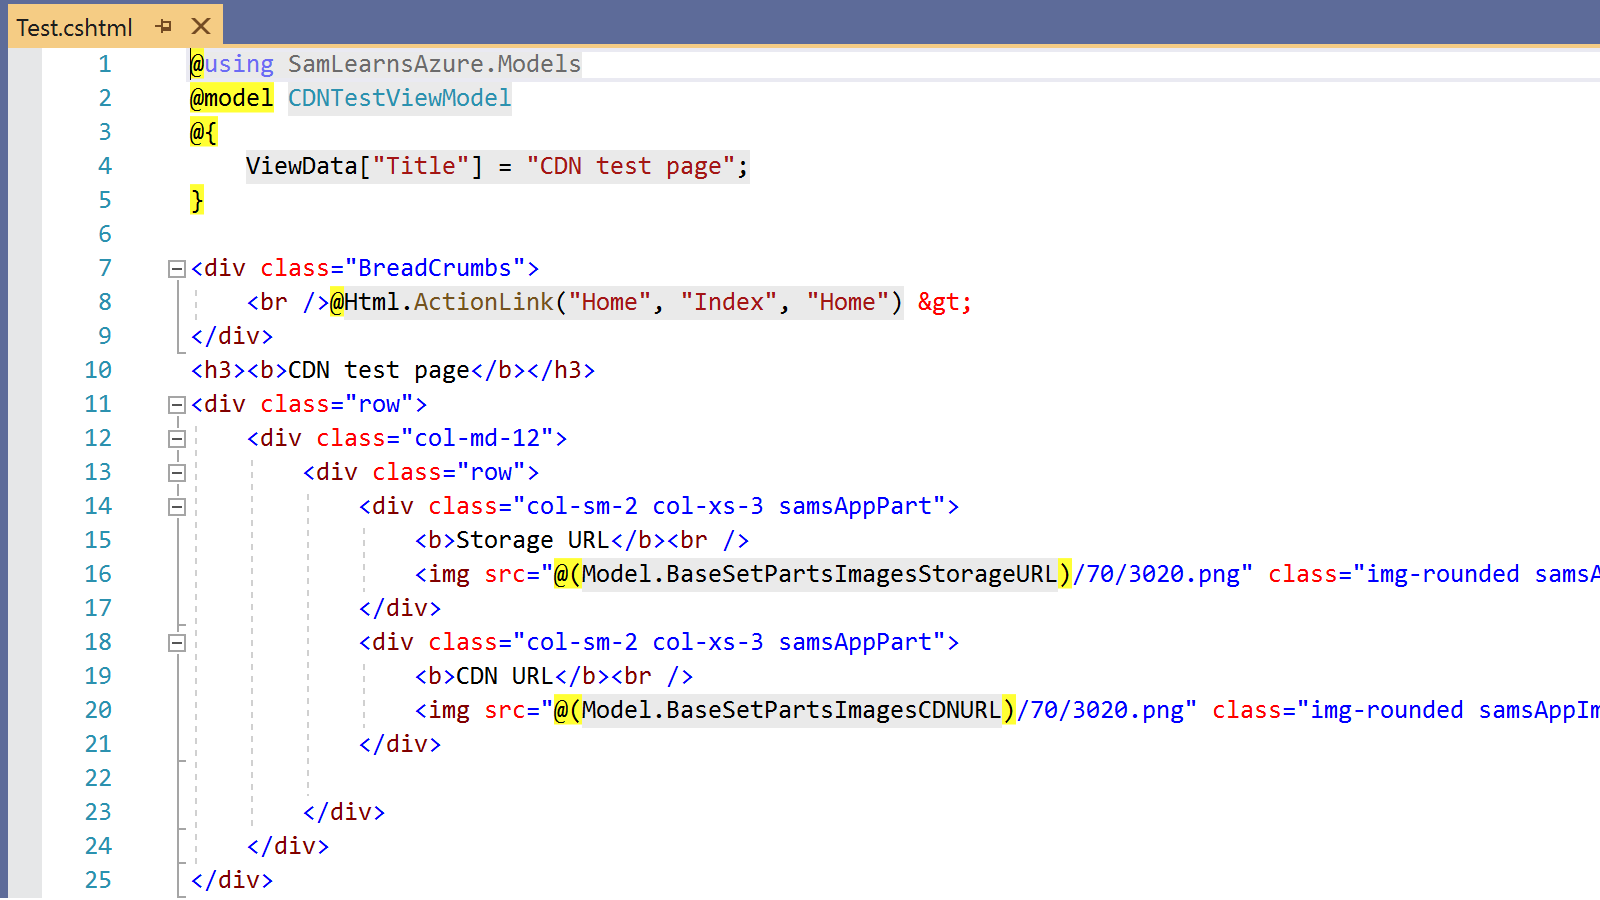This screenshot has height=900, width=1600.
Task: Click Model.BaseSetPartsImagesStorageURL expression
Action: tap(818, 574)
